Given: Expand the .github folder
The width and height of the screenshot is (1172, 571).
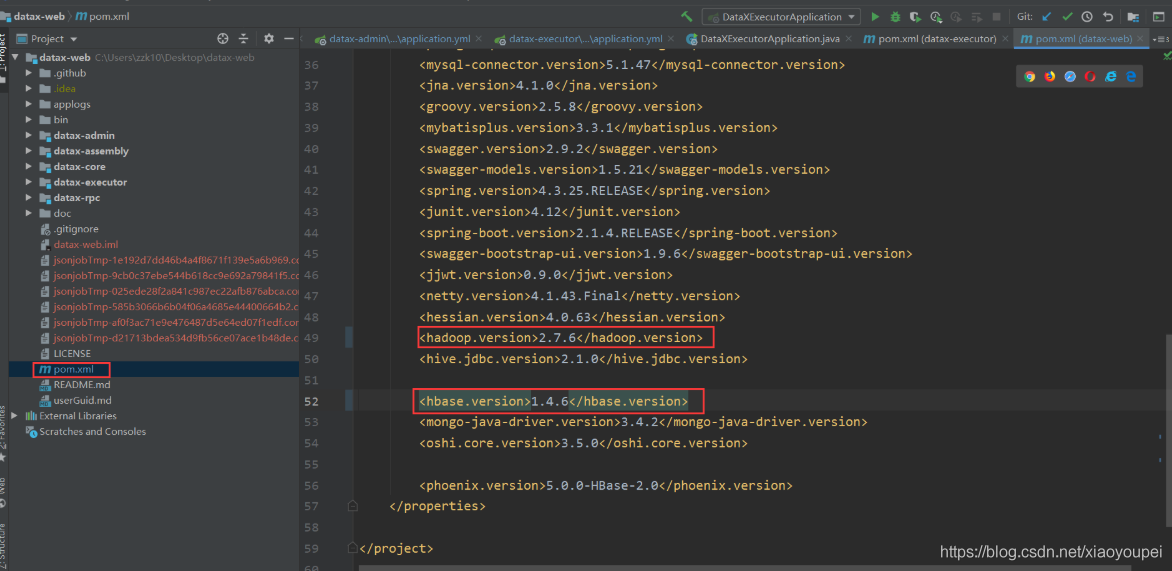Looking at the screenshot, I should coord(28,73).
